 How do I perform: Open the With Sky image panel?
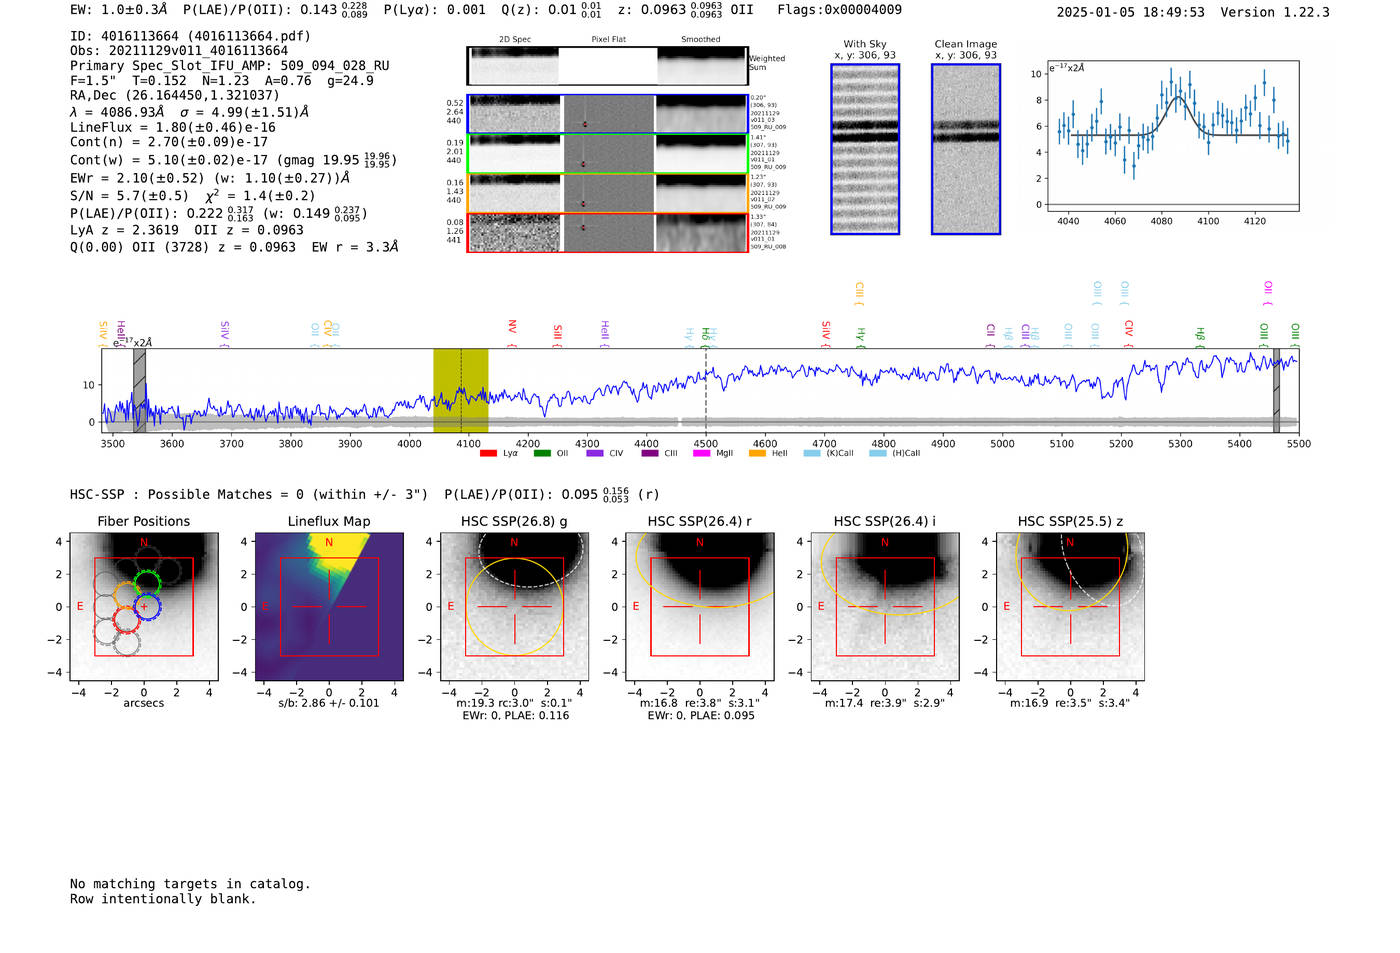[865, 149]
